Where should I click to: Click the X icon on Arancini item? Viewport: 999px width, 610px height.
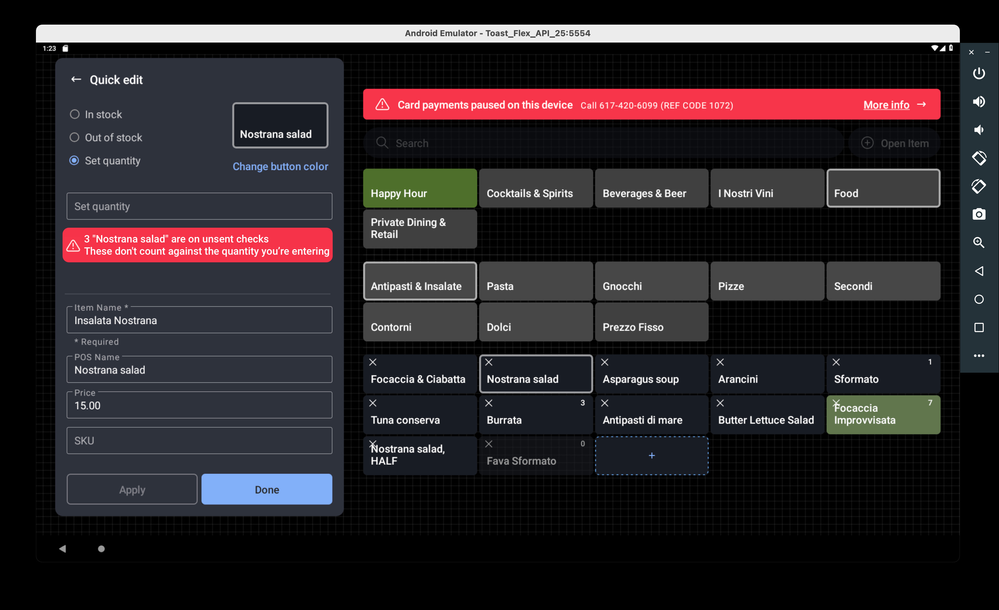click(x=720, y=363)
